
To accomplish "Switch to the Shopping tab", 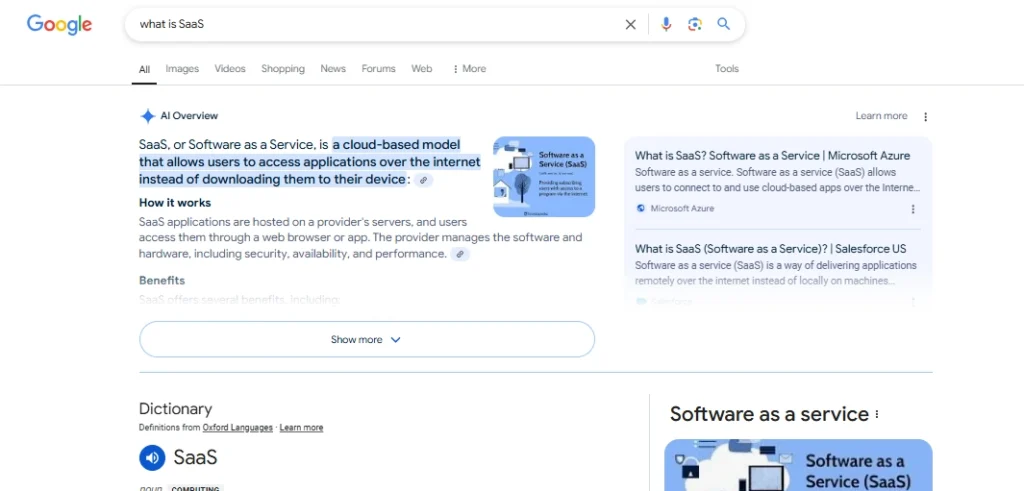I will pos(283,69).
